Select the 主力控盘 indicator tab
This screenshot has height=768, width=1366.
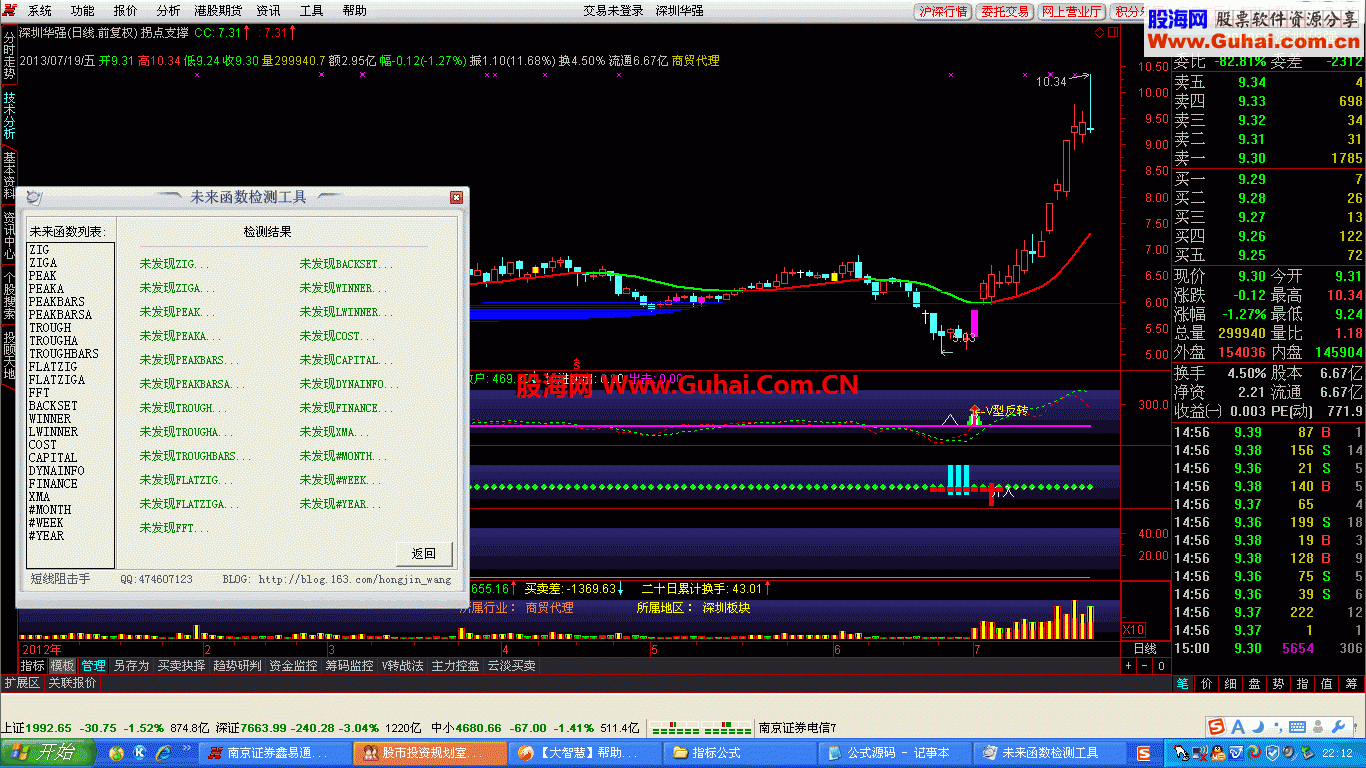click(x=455, y=665)
